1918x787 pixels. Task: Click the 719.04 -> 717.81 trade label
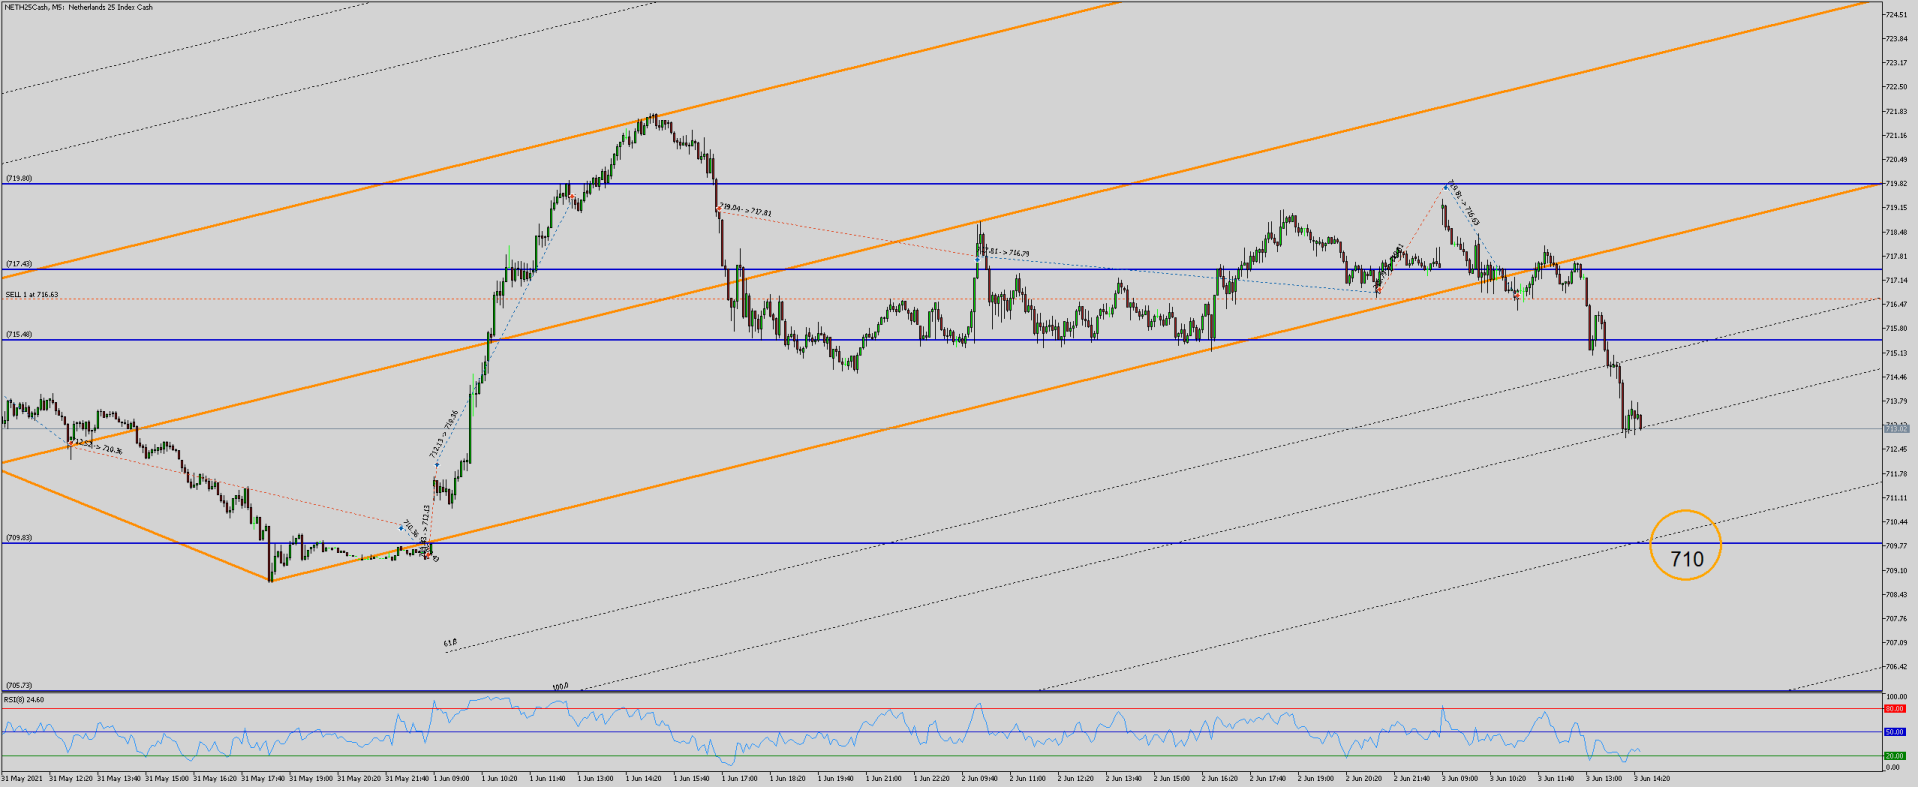point(745,210)
